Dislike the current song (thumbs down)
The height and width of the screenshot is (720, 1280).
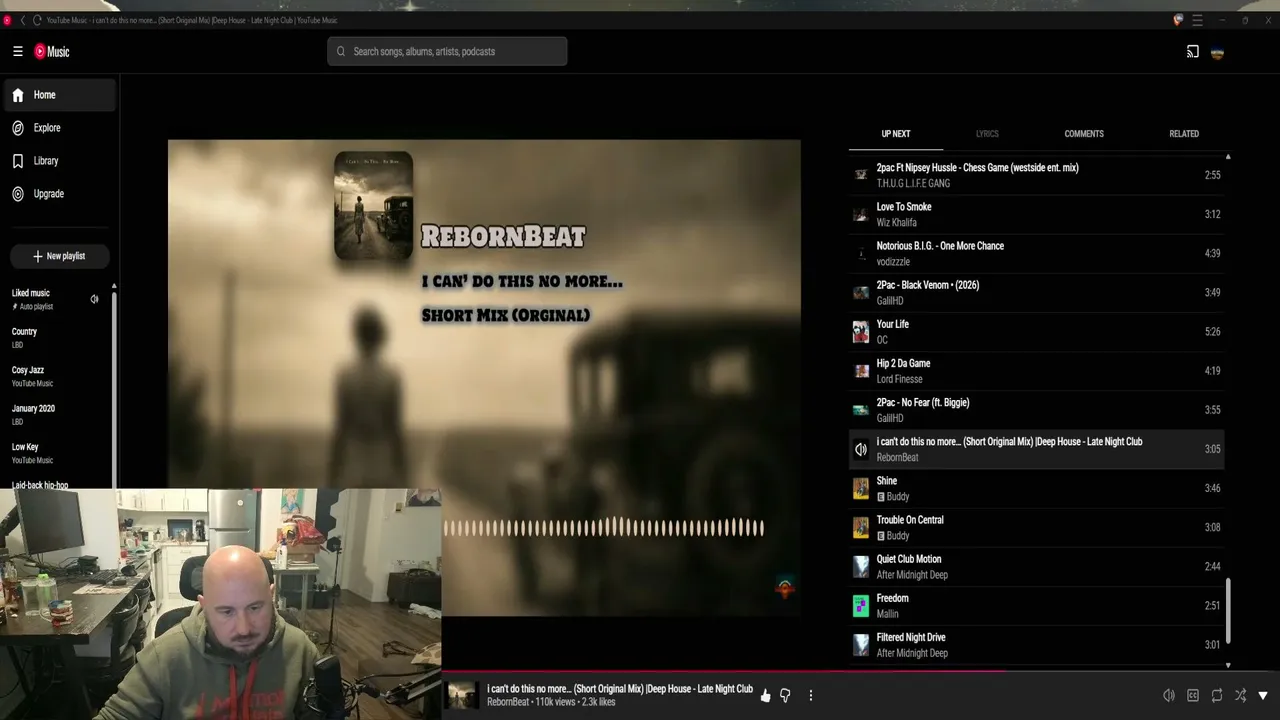(785, 695)
